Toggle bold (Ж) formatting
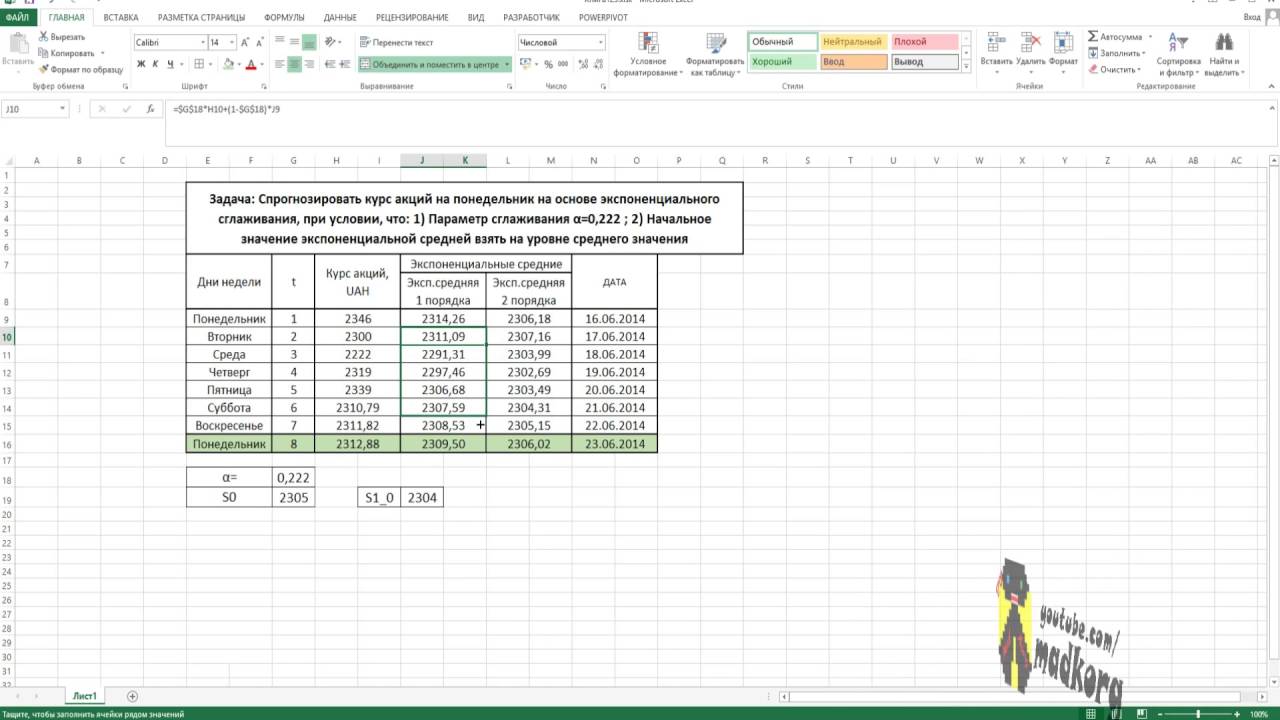1280x720 pixels. click(x=141, y=64)
